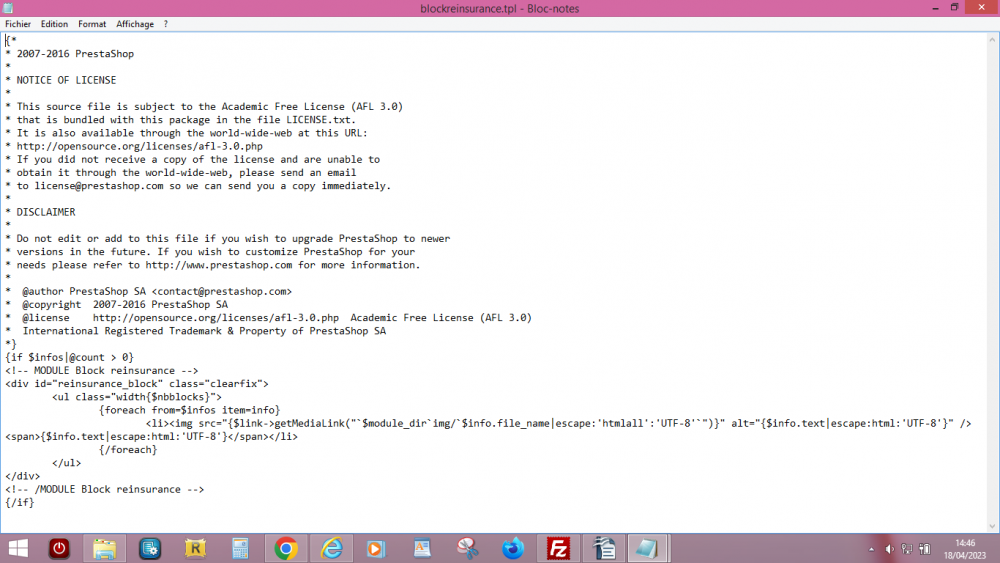Click the line '2007-2016 PrestaShop'
The height and width of the screenshot is (563, 1000).
pos(75,54)
